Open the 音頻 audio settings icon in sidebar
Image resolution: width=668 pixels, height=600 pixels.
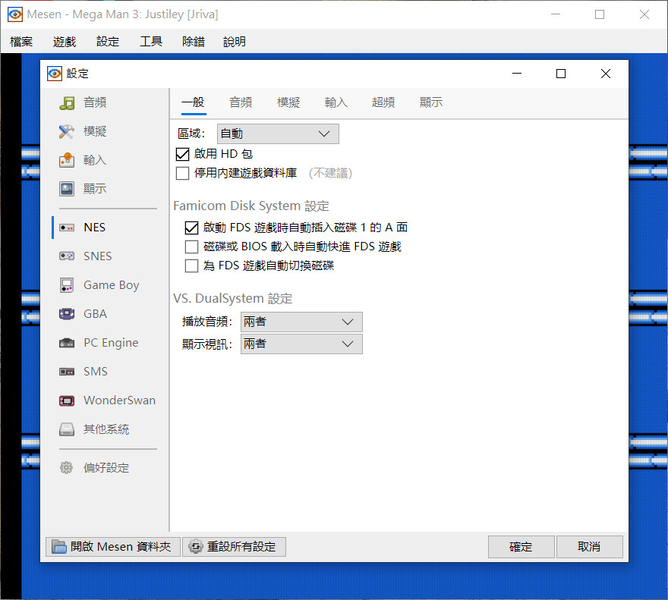(x=67, y=103)
